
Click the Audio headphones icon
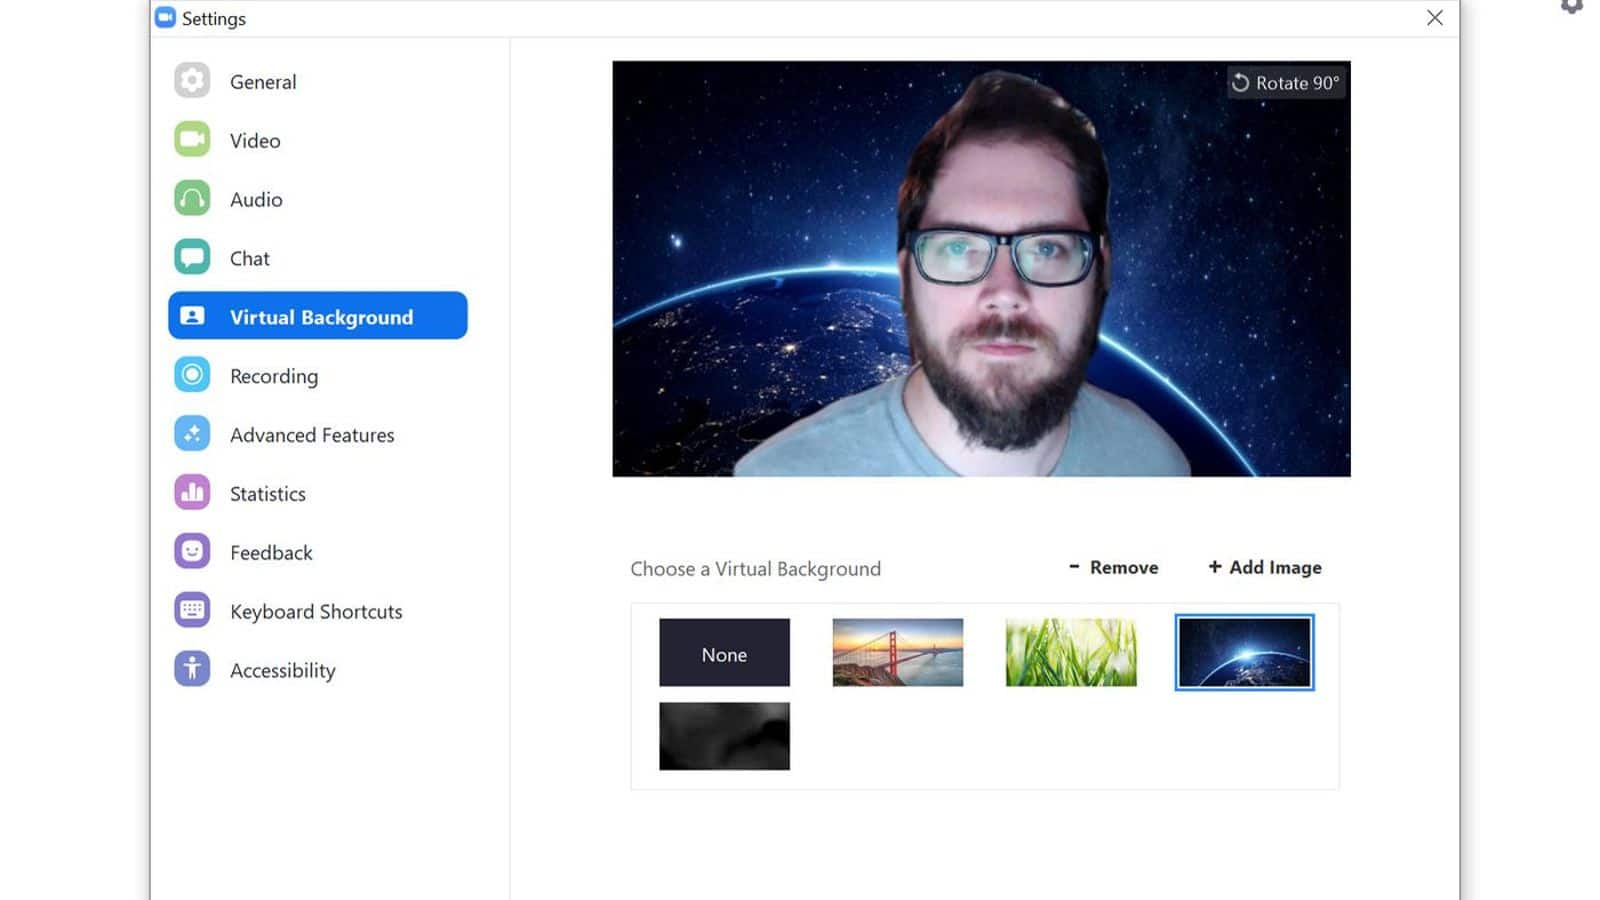[192, 199]
